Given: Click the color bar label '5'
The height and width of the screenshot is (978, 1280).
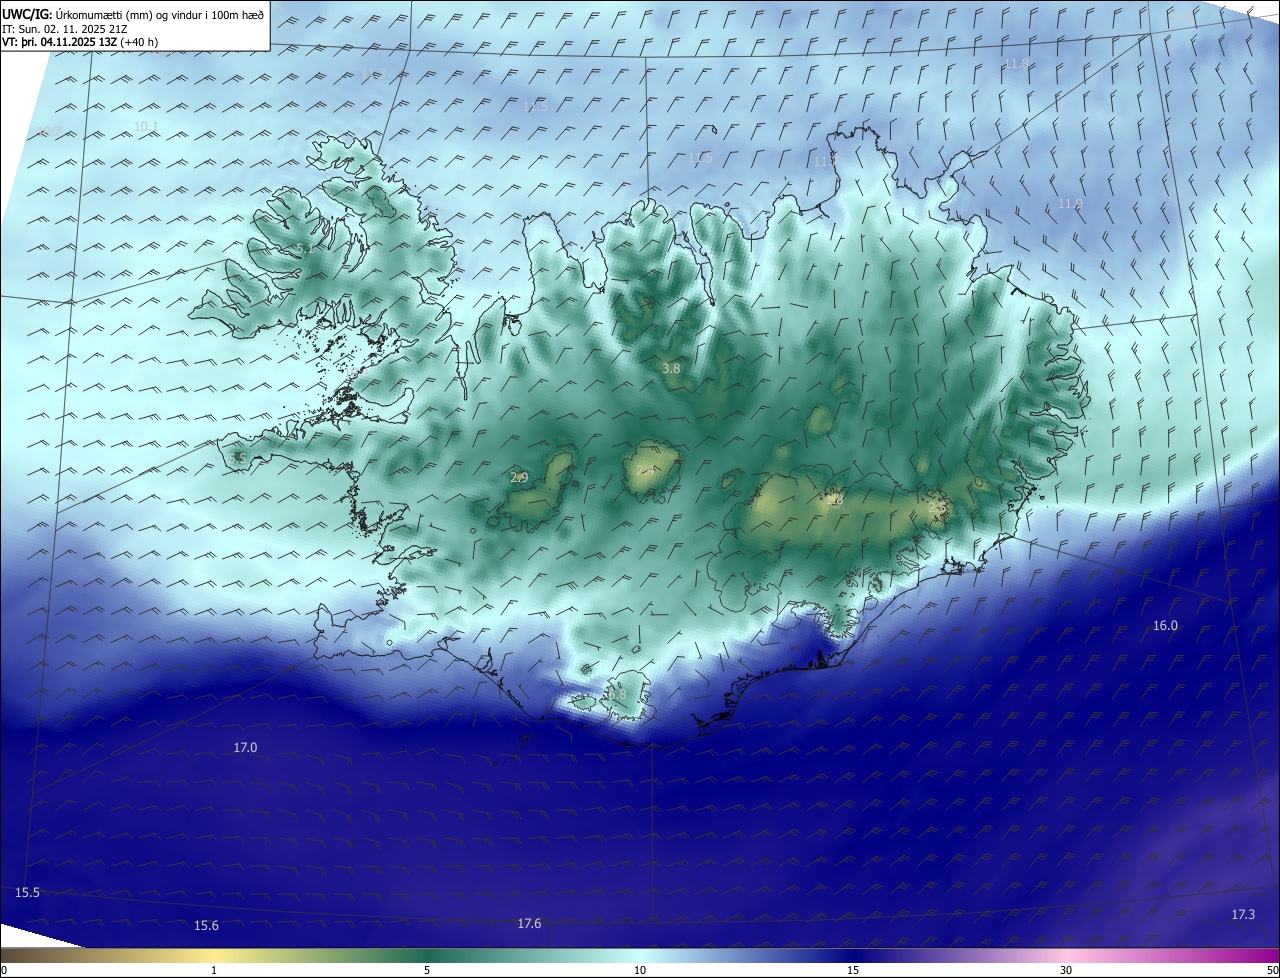Looking at the screenshot, I should coord(427,970).
